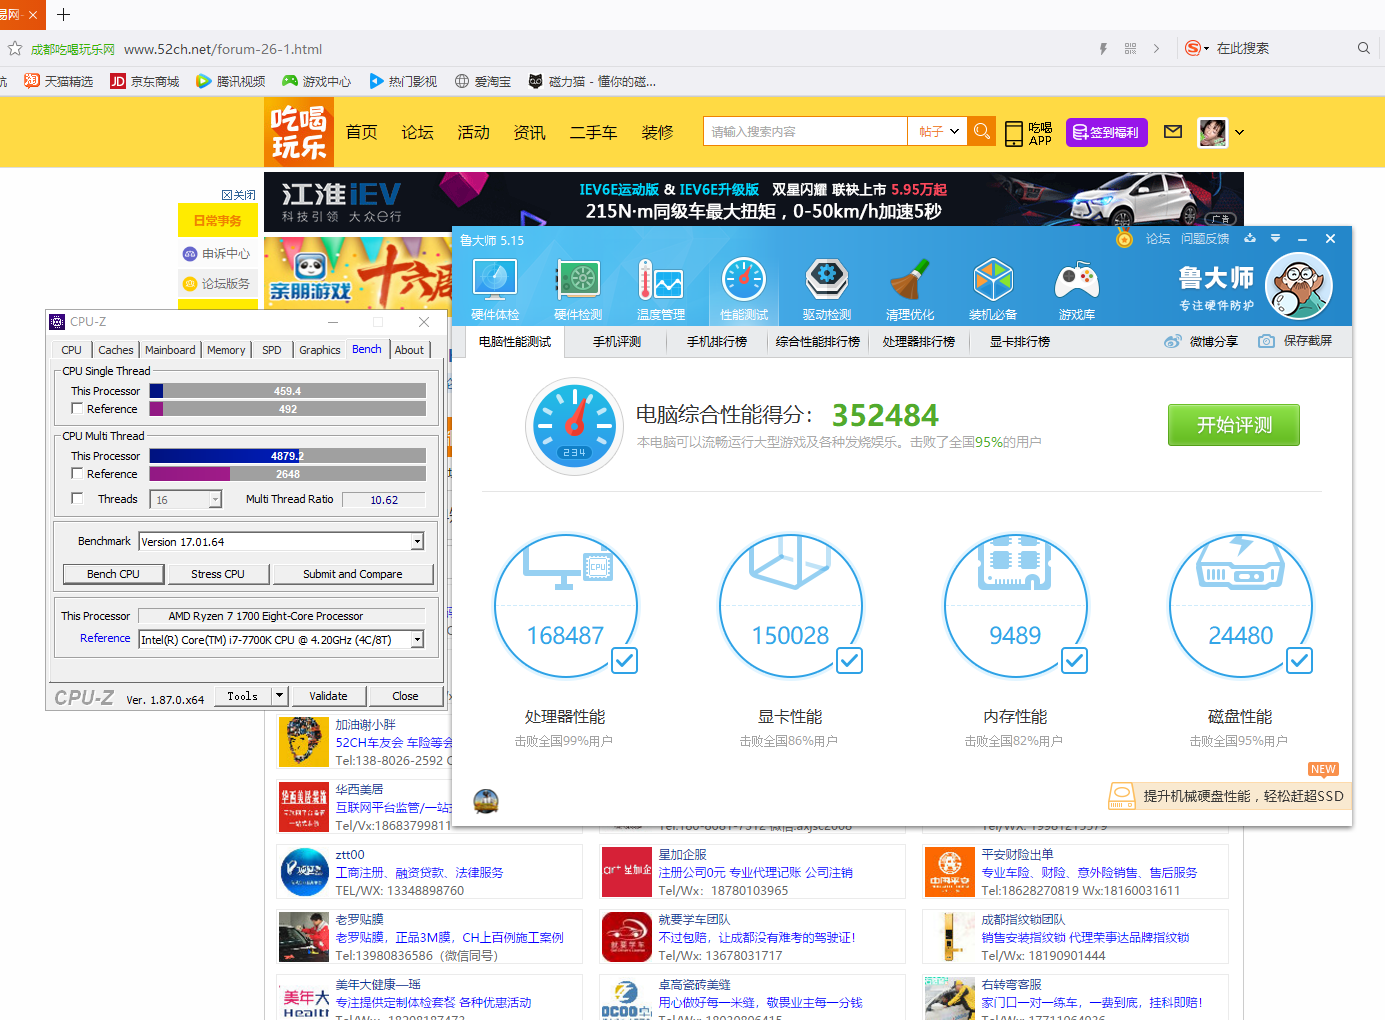The height and width of the screenshot is (1020, 1385).
Task: Open the 综合性能排行榜 tab
Action: point(818,342)
